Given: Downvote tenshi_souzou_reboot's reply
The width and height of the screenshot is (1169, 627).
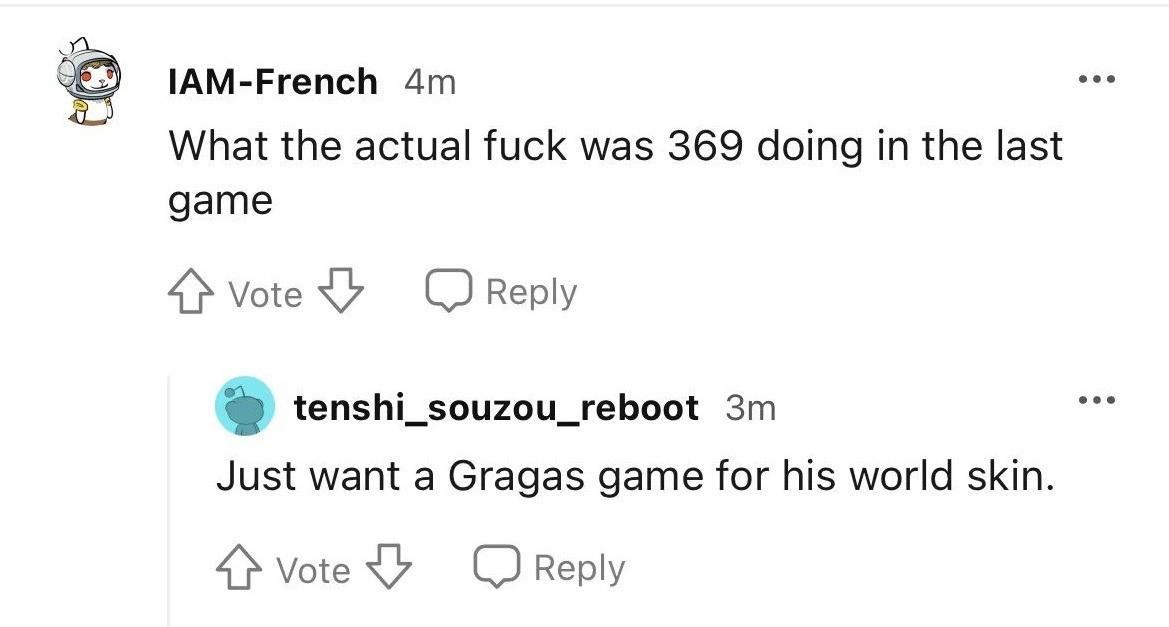Looking at the screenshot, I should click(388, 567).
